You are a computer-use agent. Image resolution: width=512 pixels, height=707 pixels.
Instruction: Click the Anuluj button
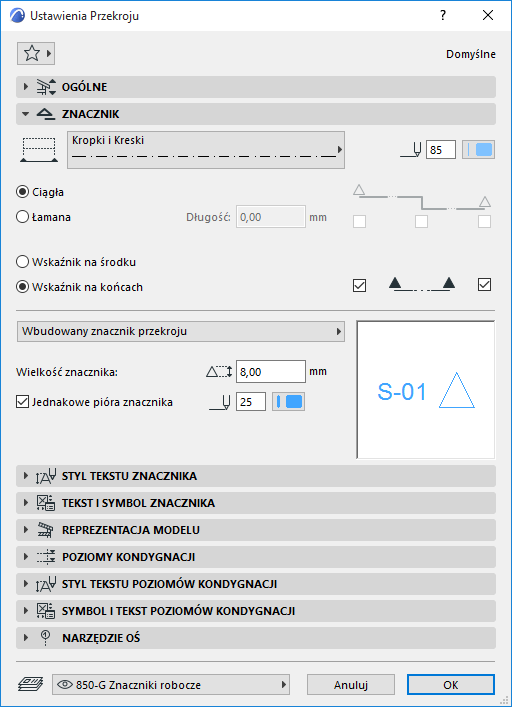(351, 685)
